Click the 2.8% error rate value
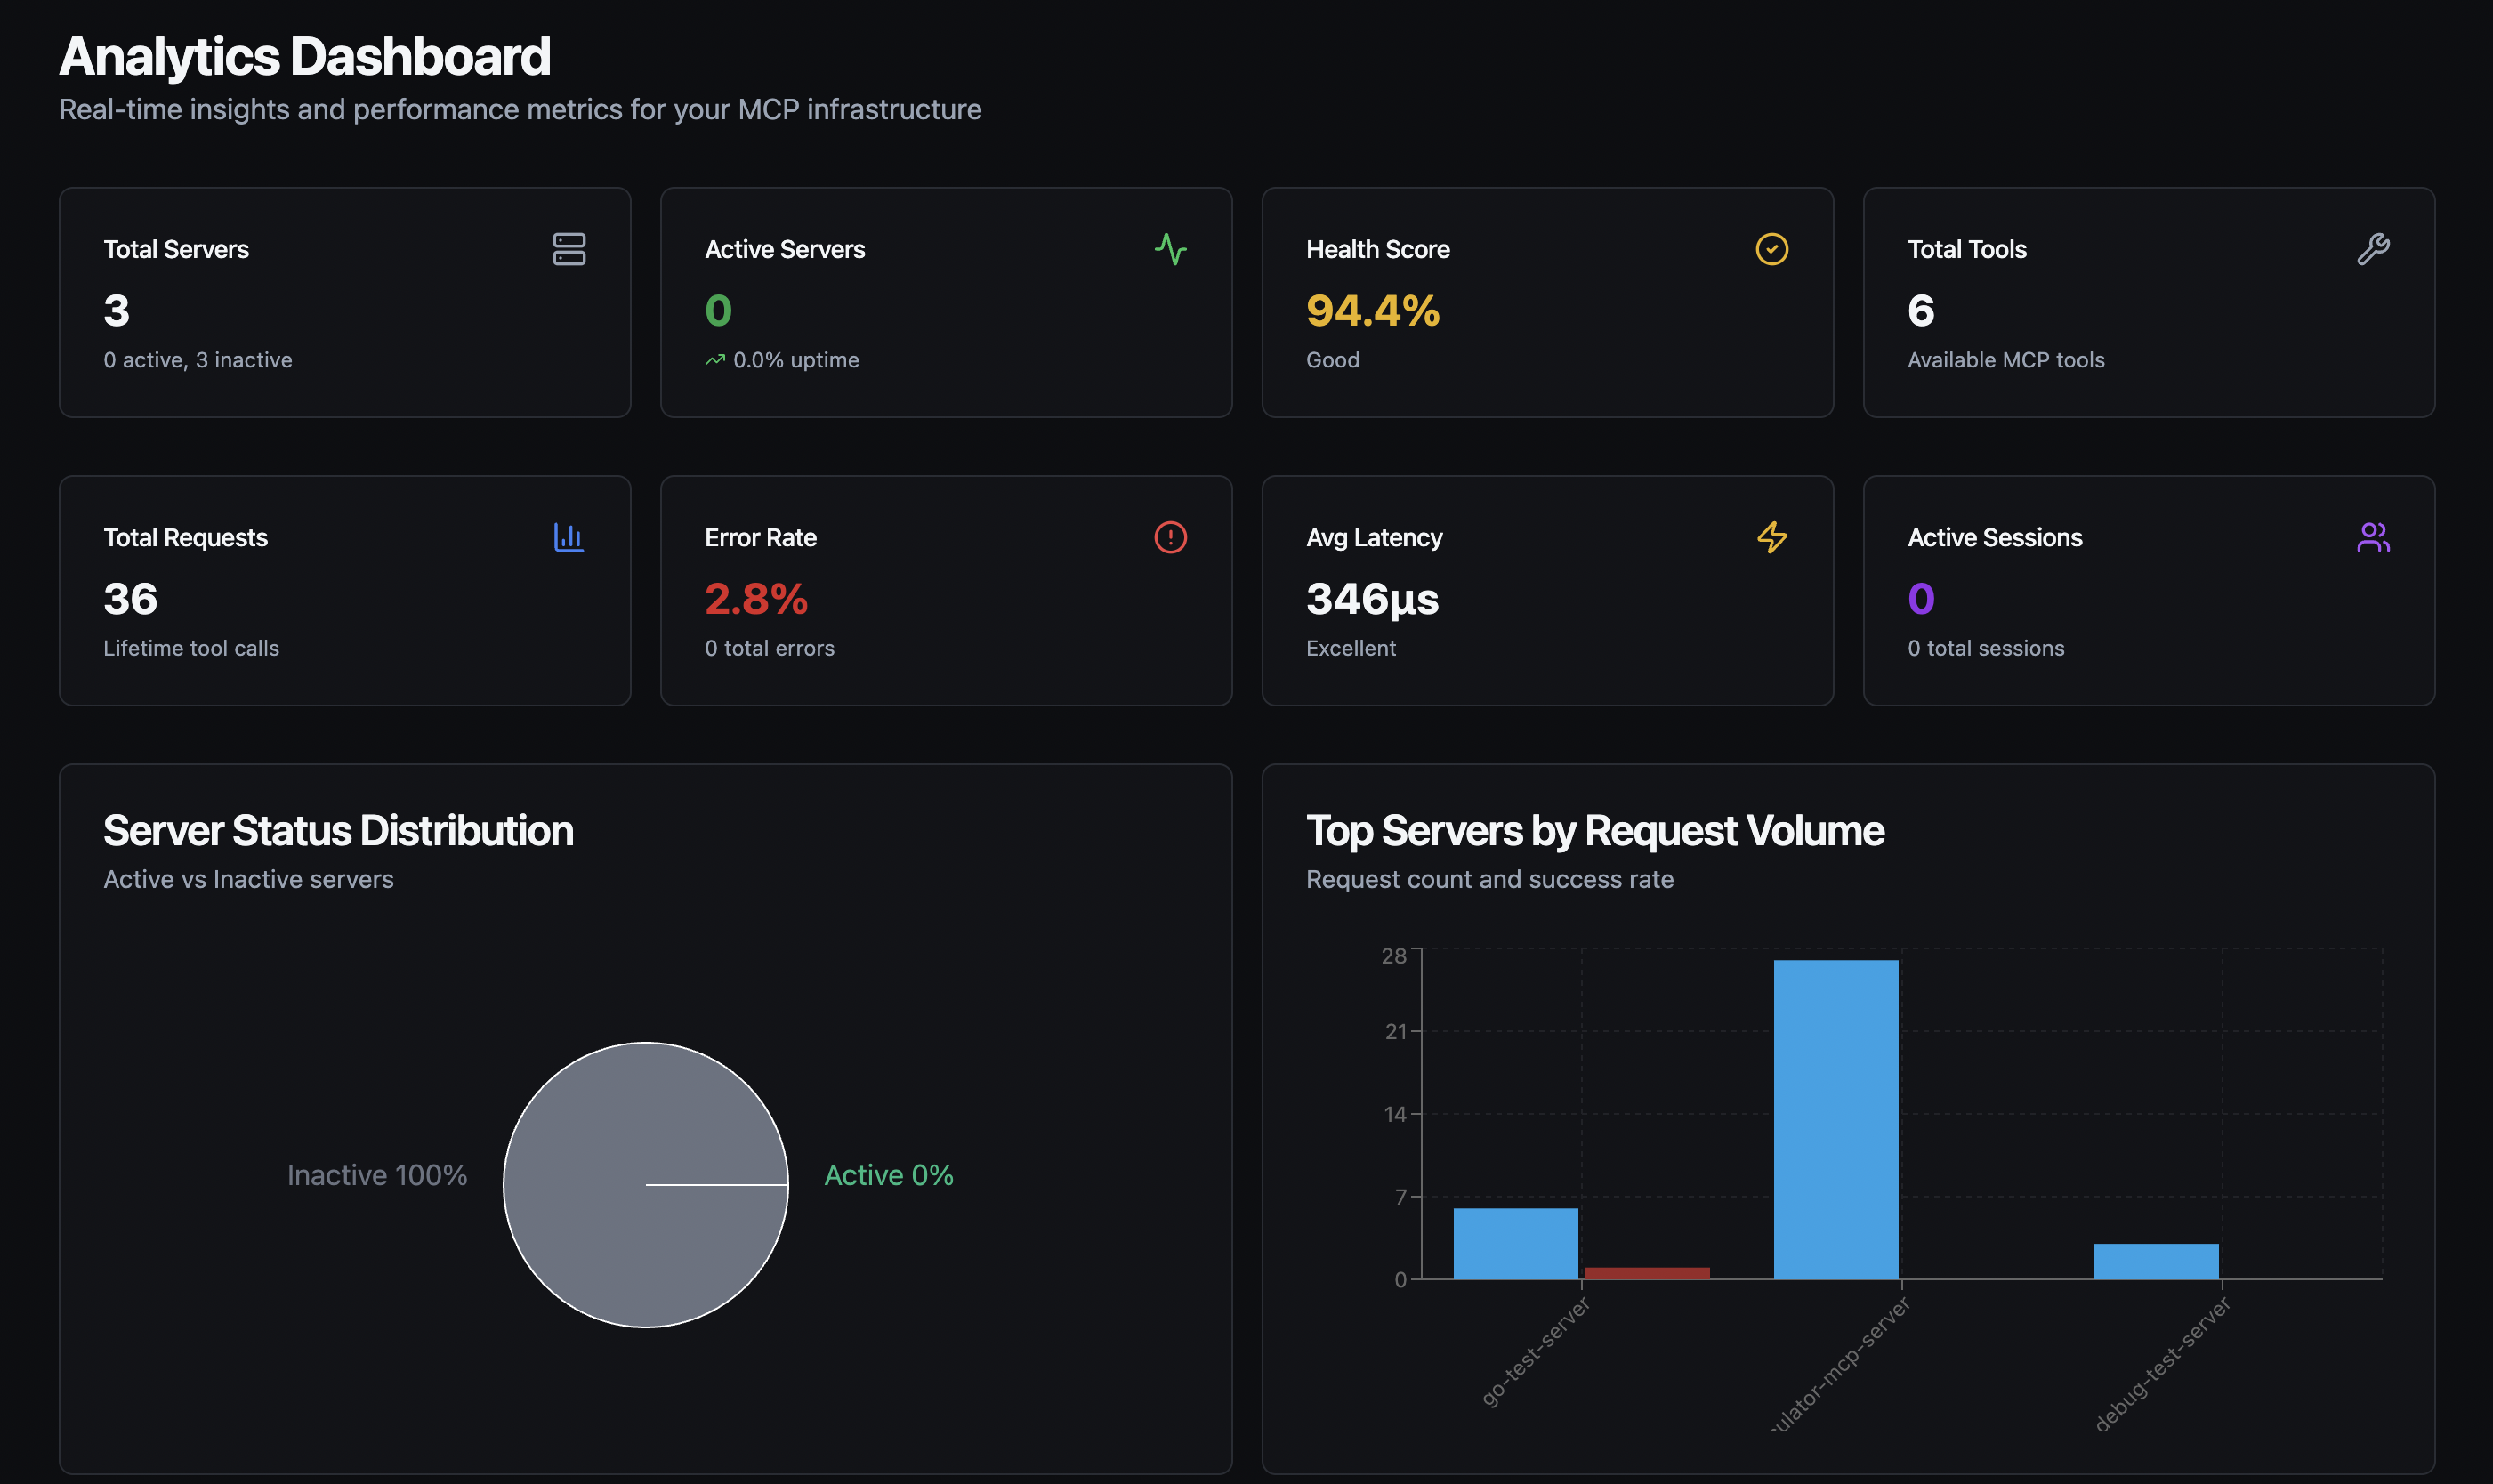 (x=756, y=599)
